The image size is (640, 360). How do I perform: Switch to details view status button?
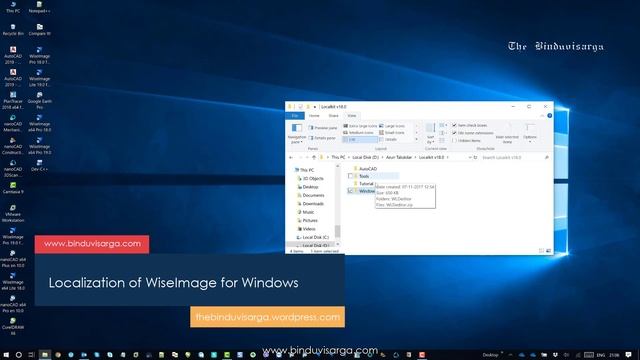tap(541, 251)
